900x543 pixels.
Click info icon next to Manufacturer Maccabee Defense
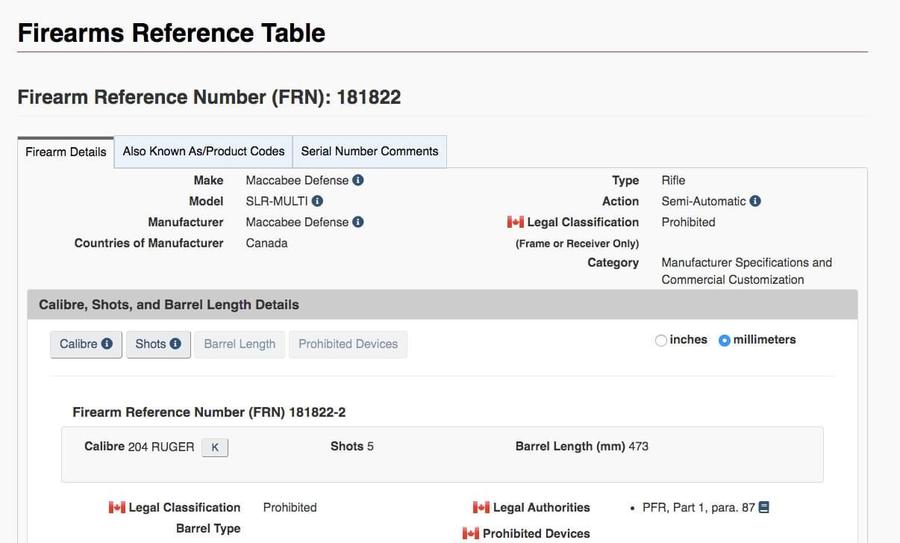click(x=358, y=222)
